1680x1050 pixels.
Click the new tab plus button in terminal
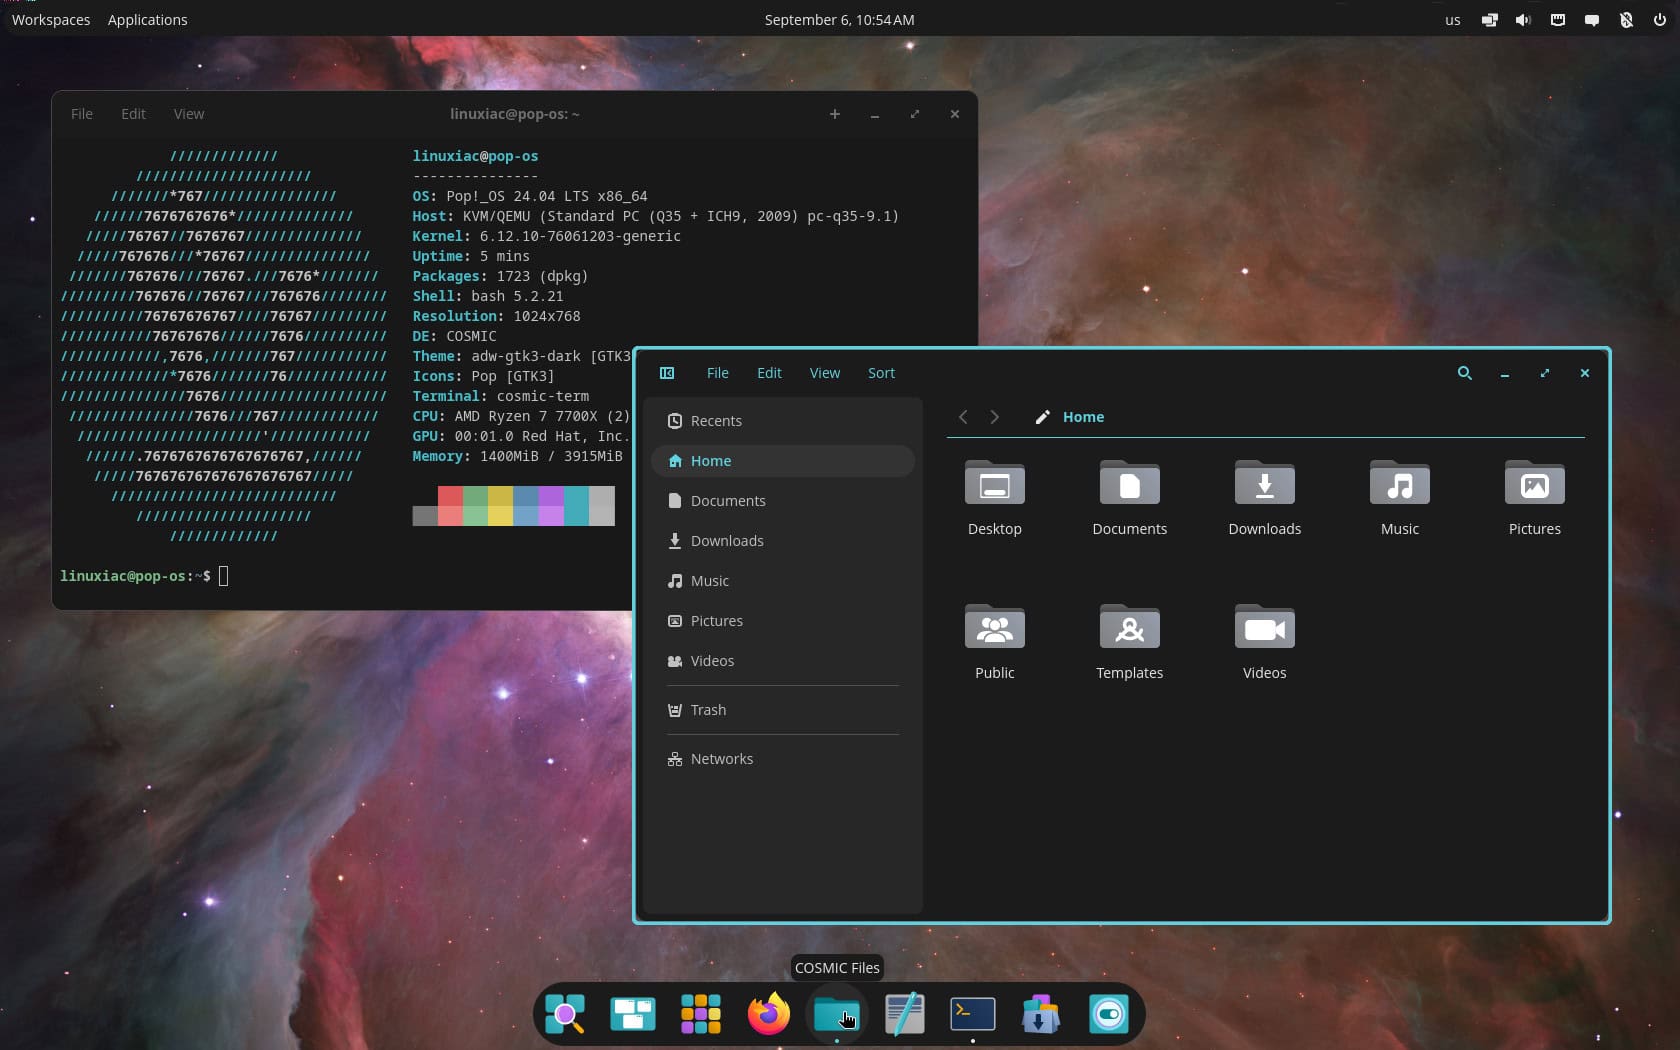tap(835, 114)
